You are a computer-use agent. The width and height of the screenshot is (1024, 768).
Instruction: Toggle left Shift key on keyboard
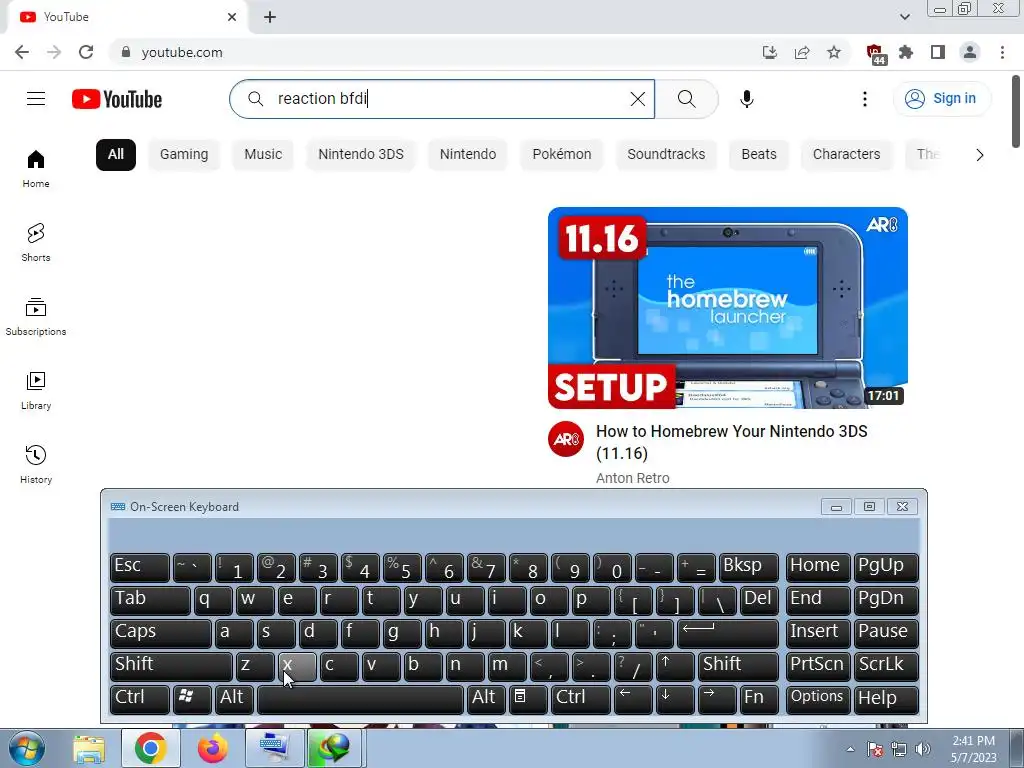tap(170, 665)
